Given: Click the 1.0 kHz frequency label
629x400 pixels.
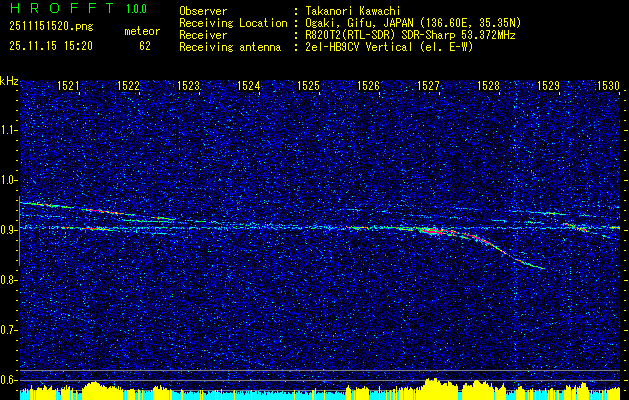Looking at the screenshot, I should [x=8, y=180].
